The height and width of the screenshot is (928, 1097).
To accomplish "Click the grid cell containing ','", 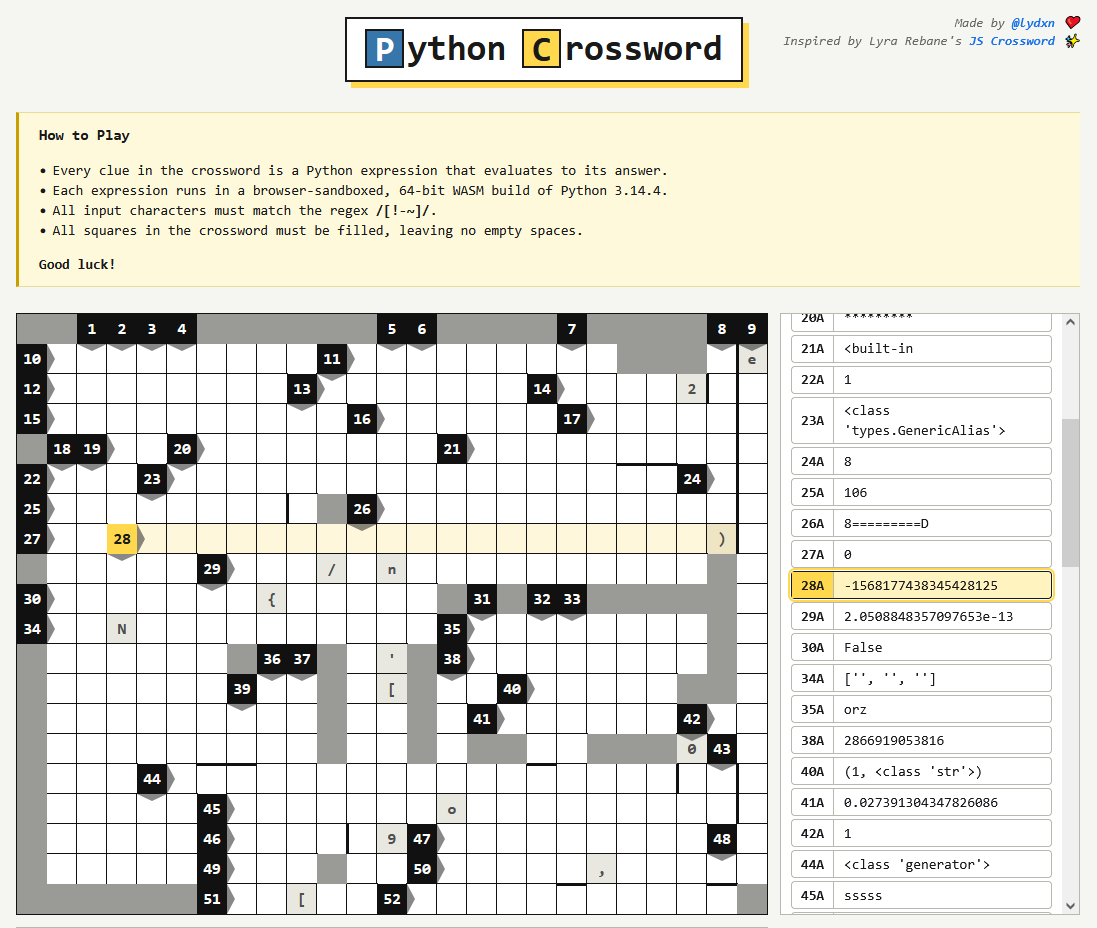I will pyautogui.click(x=602, y=869).
